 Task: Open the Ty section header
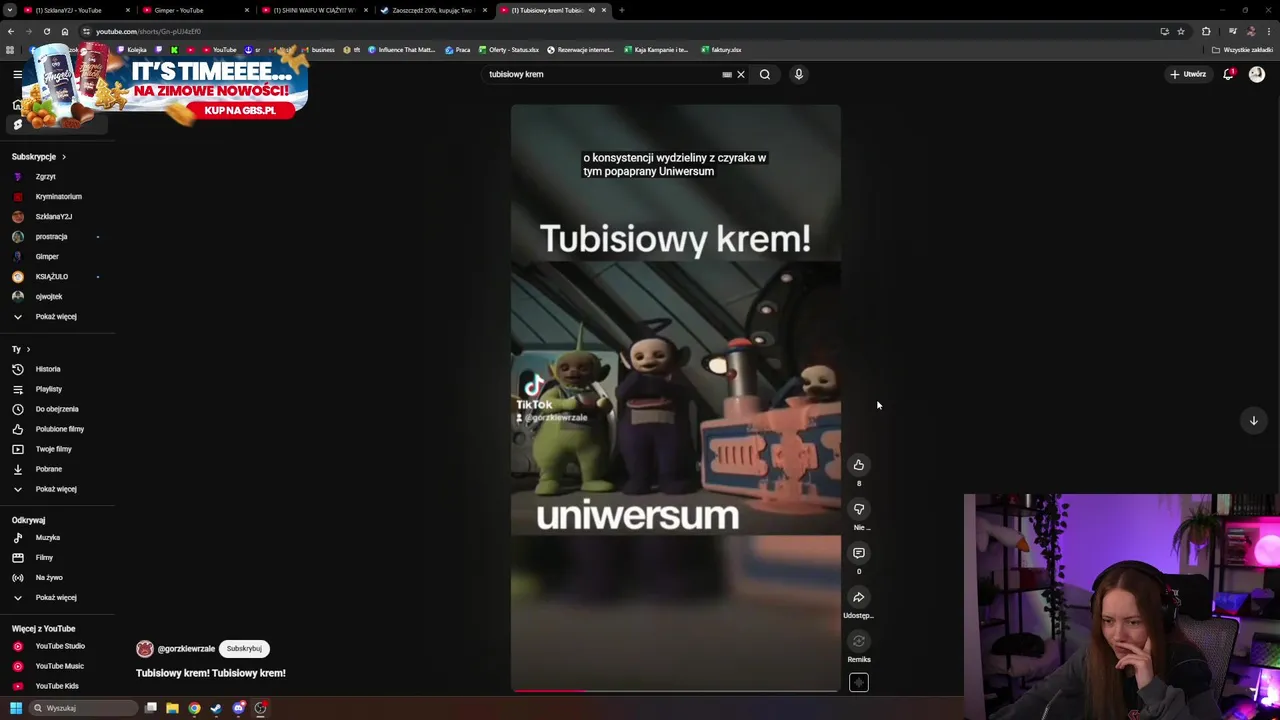pyautogui.click(x=21, y=349)
